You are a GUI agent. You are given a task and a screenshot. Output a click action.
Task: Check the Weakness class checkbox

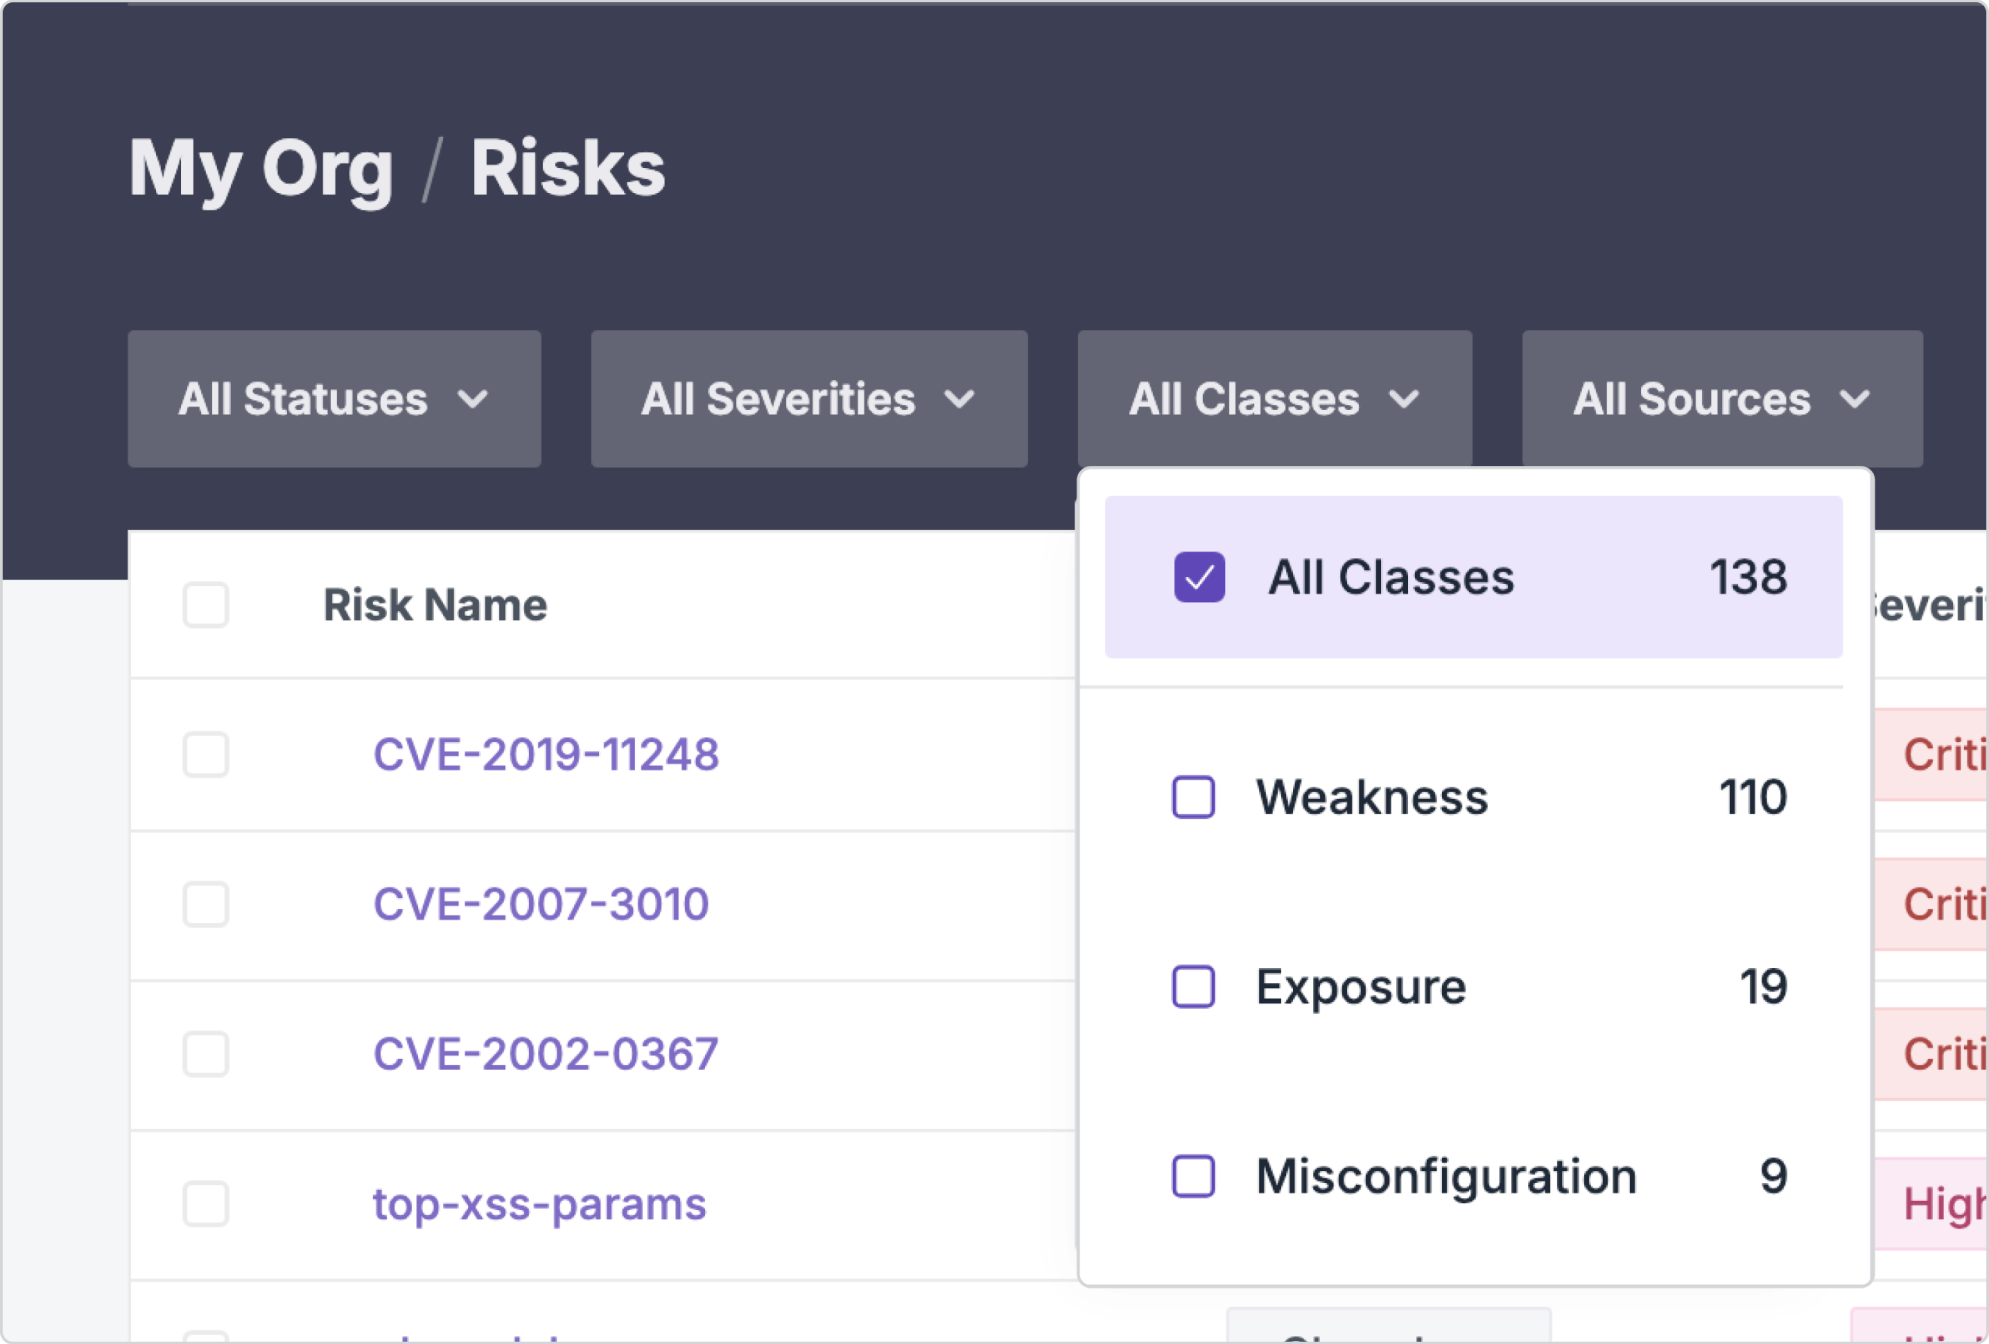(1193, 797)
